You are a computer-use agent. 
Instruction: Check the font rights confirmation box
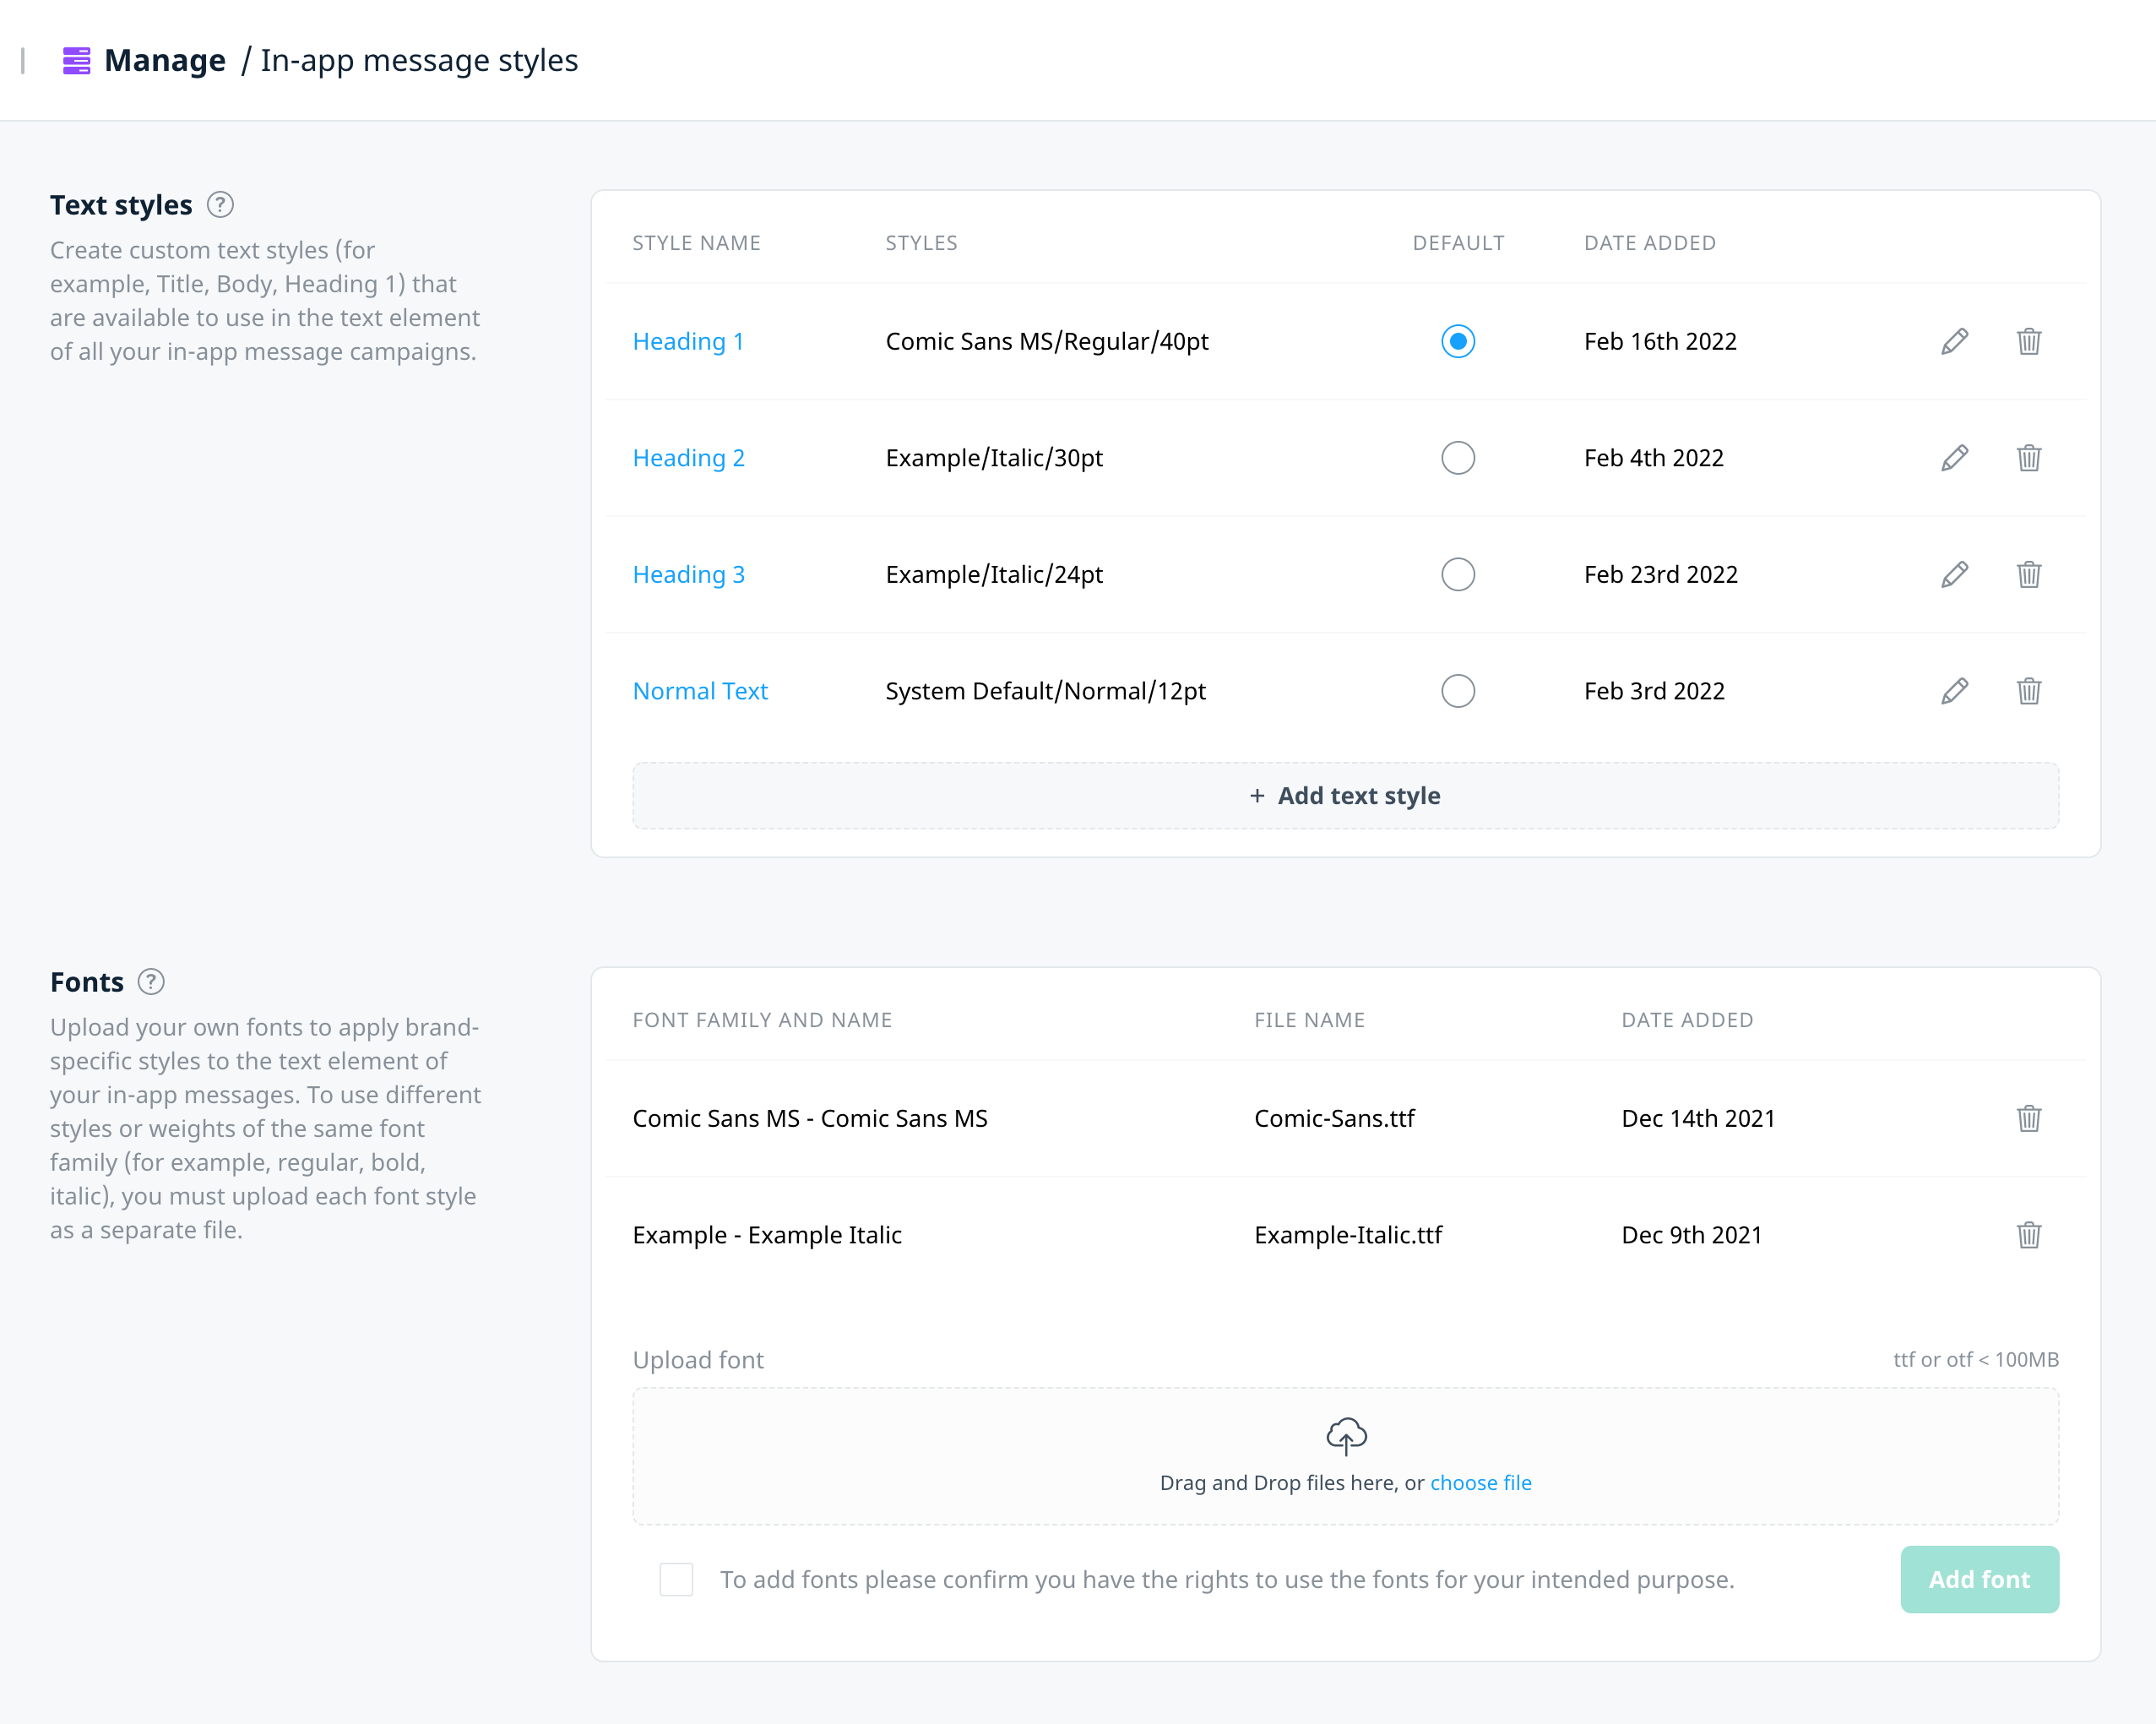(x=676, y=1580)
